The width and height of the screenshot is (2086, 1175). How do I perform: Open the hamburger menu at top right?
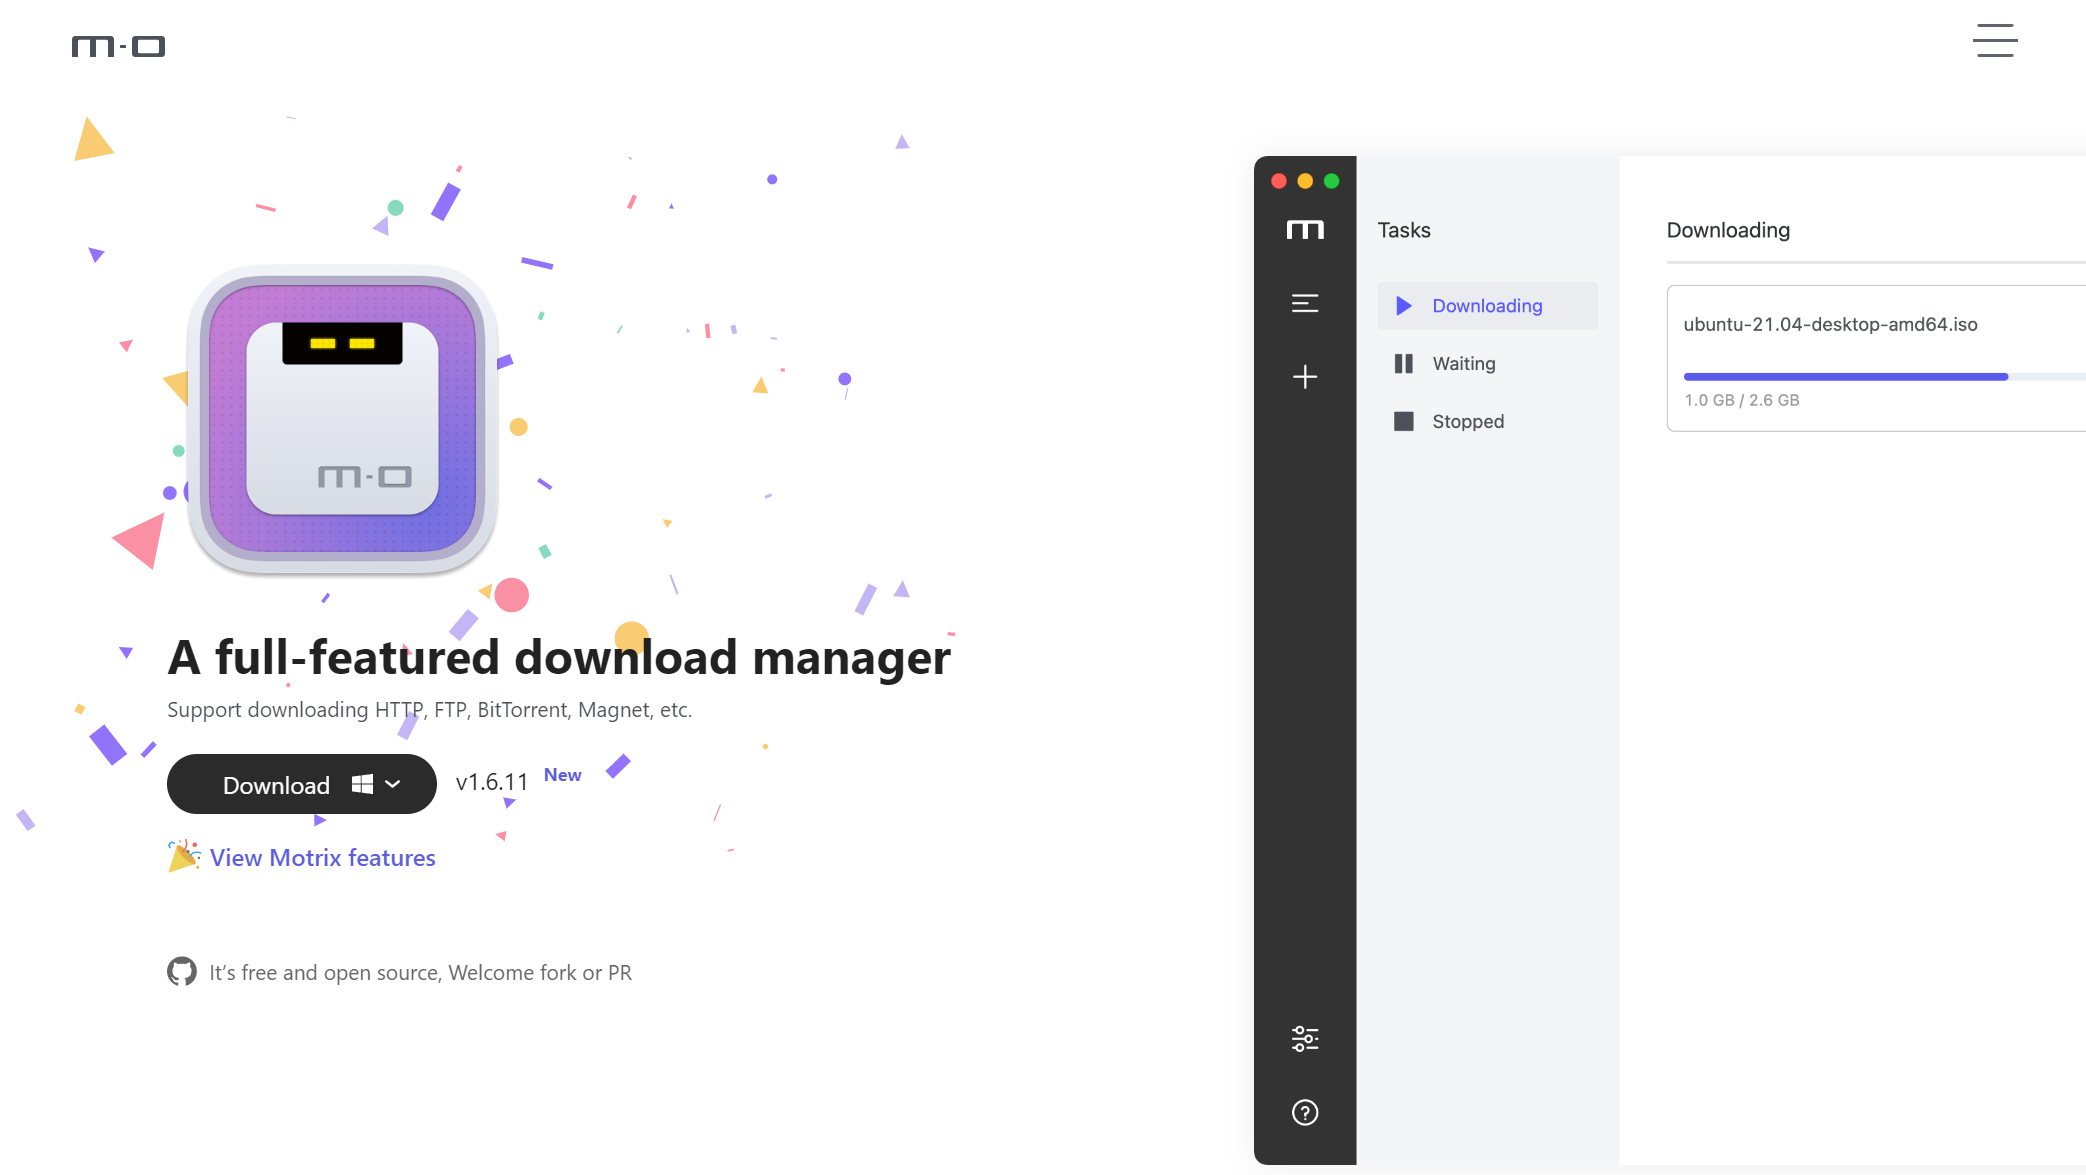coord(1994,41)
